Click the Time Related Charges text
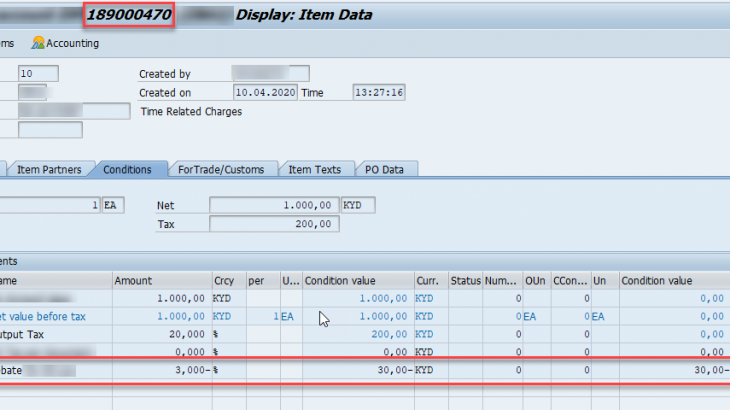 point(191,112)
